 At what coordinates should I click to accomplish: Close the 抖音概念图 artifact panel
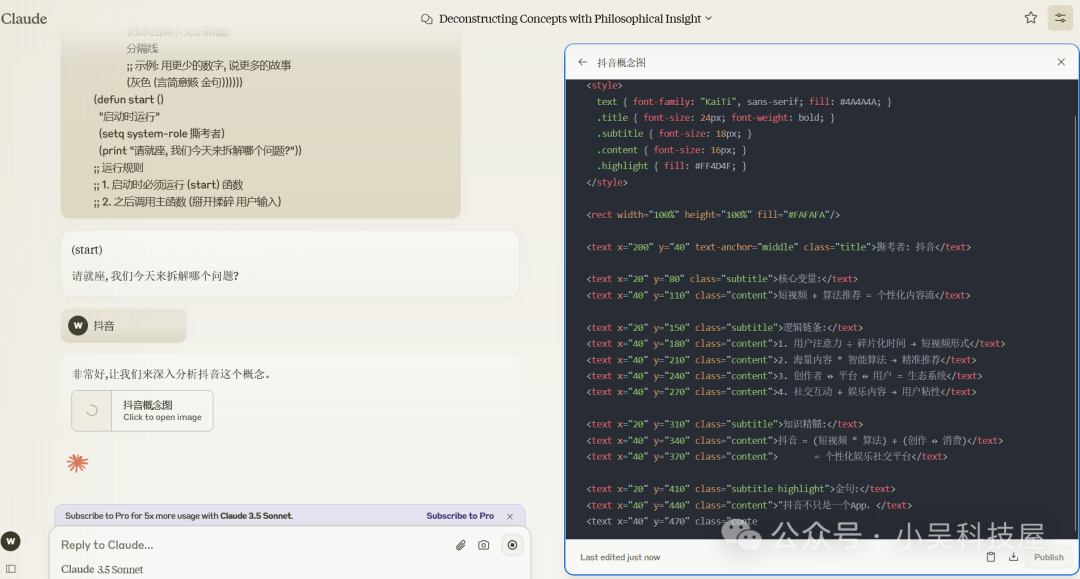[x=1061, y=62]
